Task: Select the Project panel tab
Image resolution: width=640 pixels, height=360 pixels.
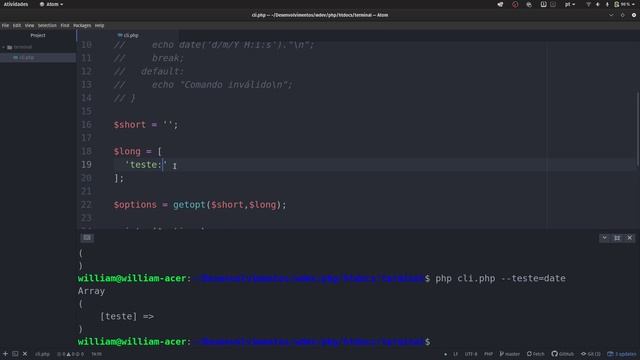Action: click(38, 36)
